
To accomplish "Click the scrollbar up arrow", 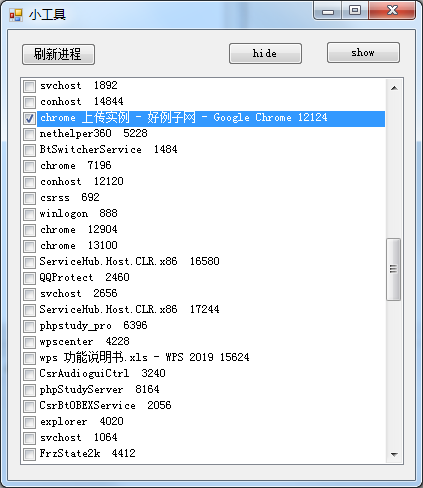I will pyautogui.click(x=394, y=88).
